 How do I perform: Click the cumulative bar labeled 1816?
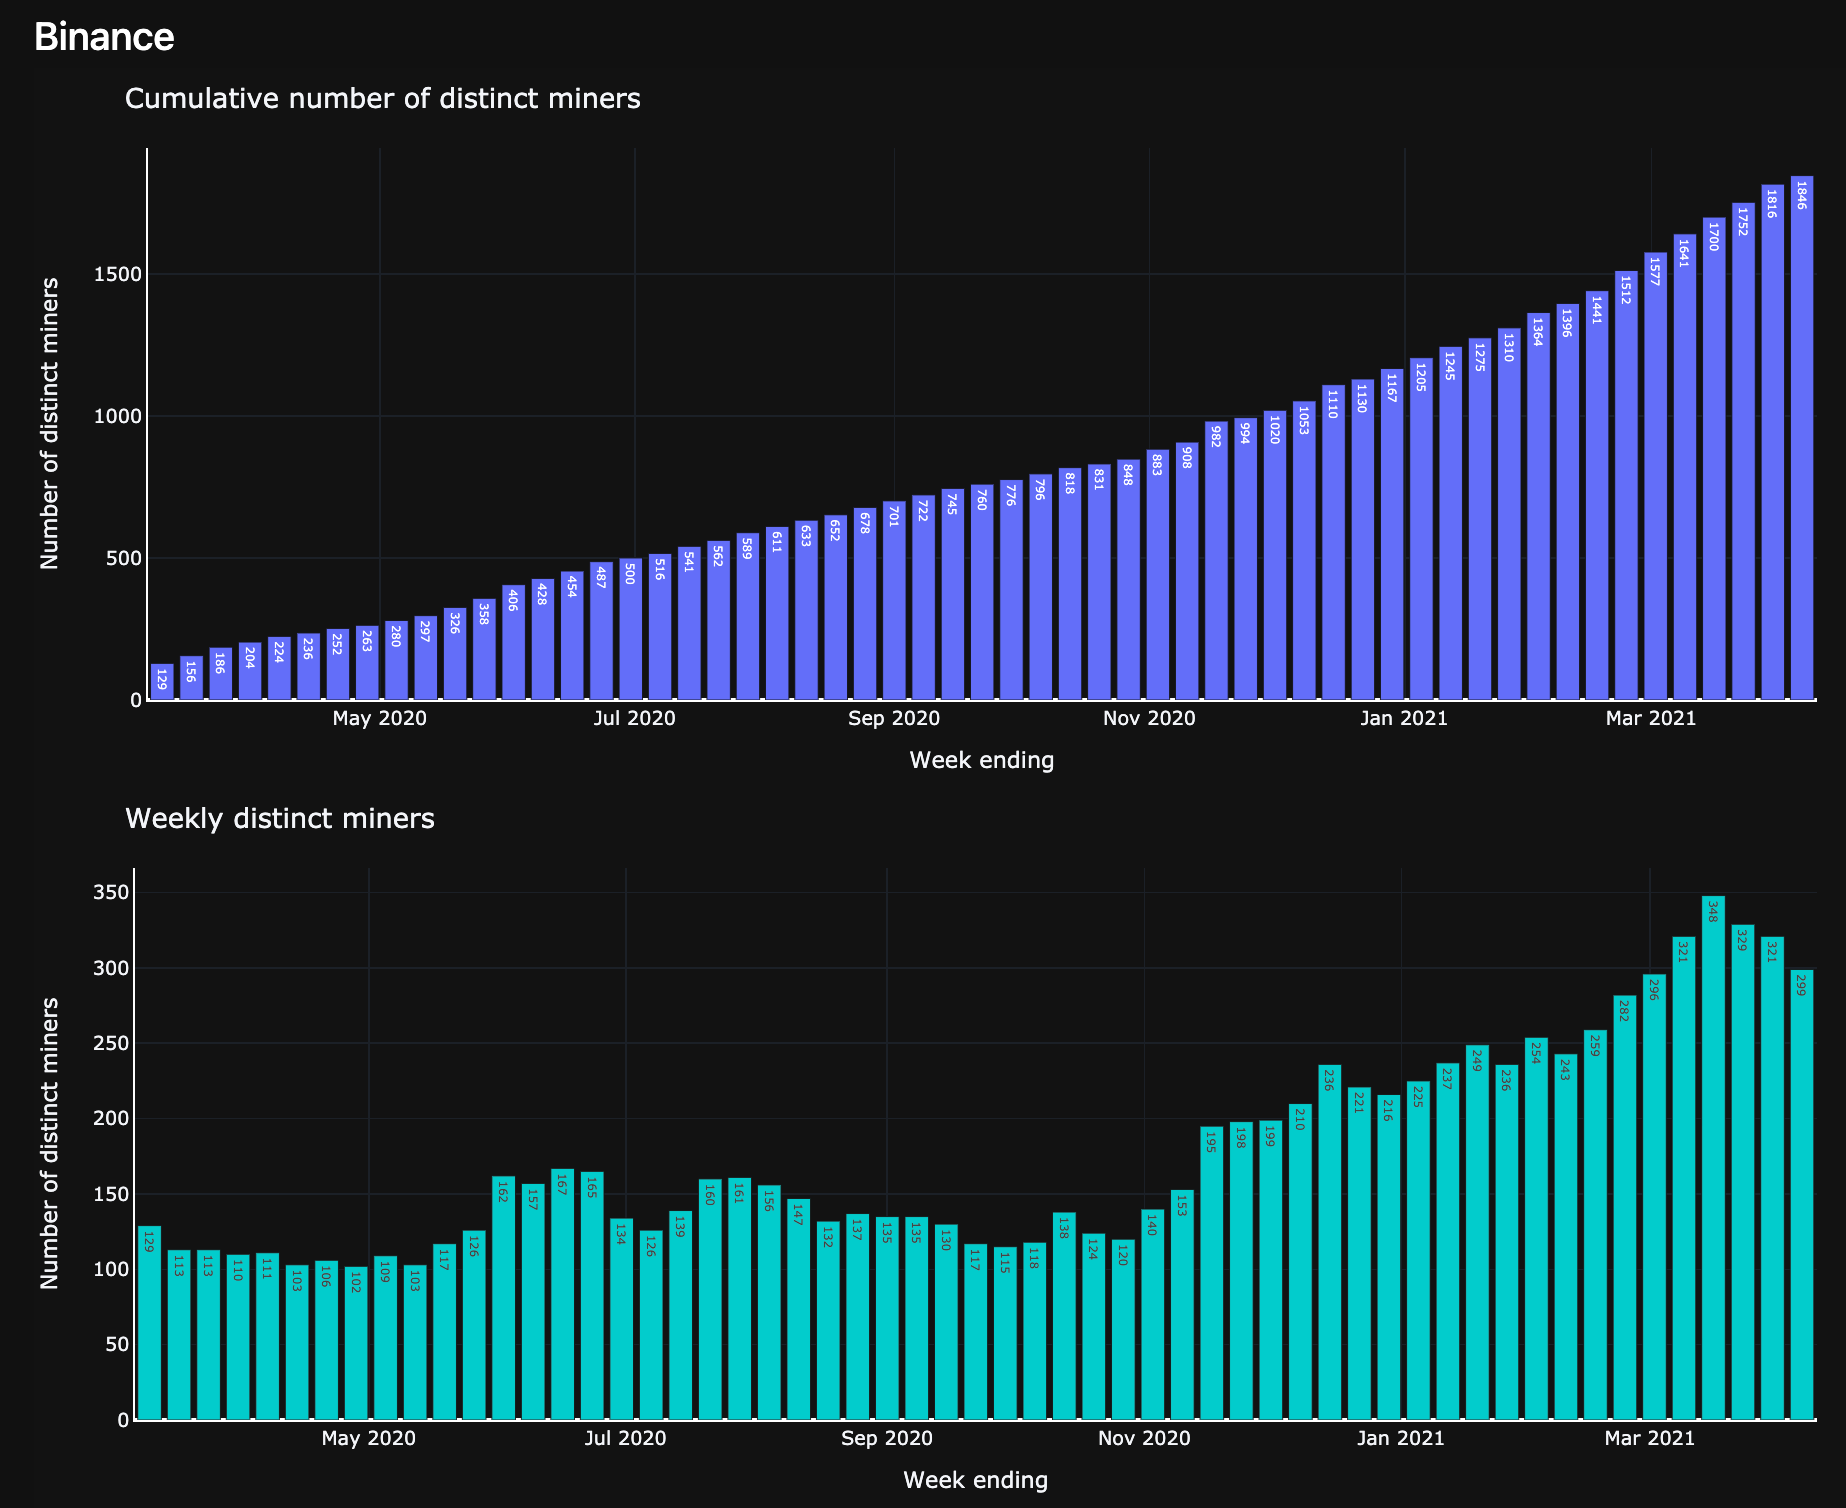[x=1772, y=442]
